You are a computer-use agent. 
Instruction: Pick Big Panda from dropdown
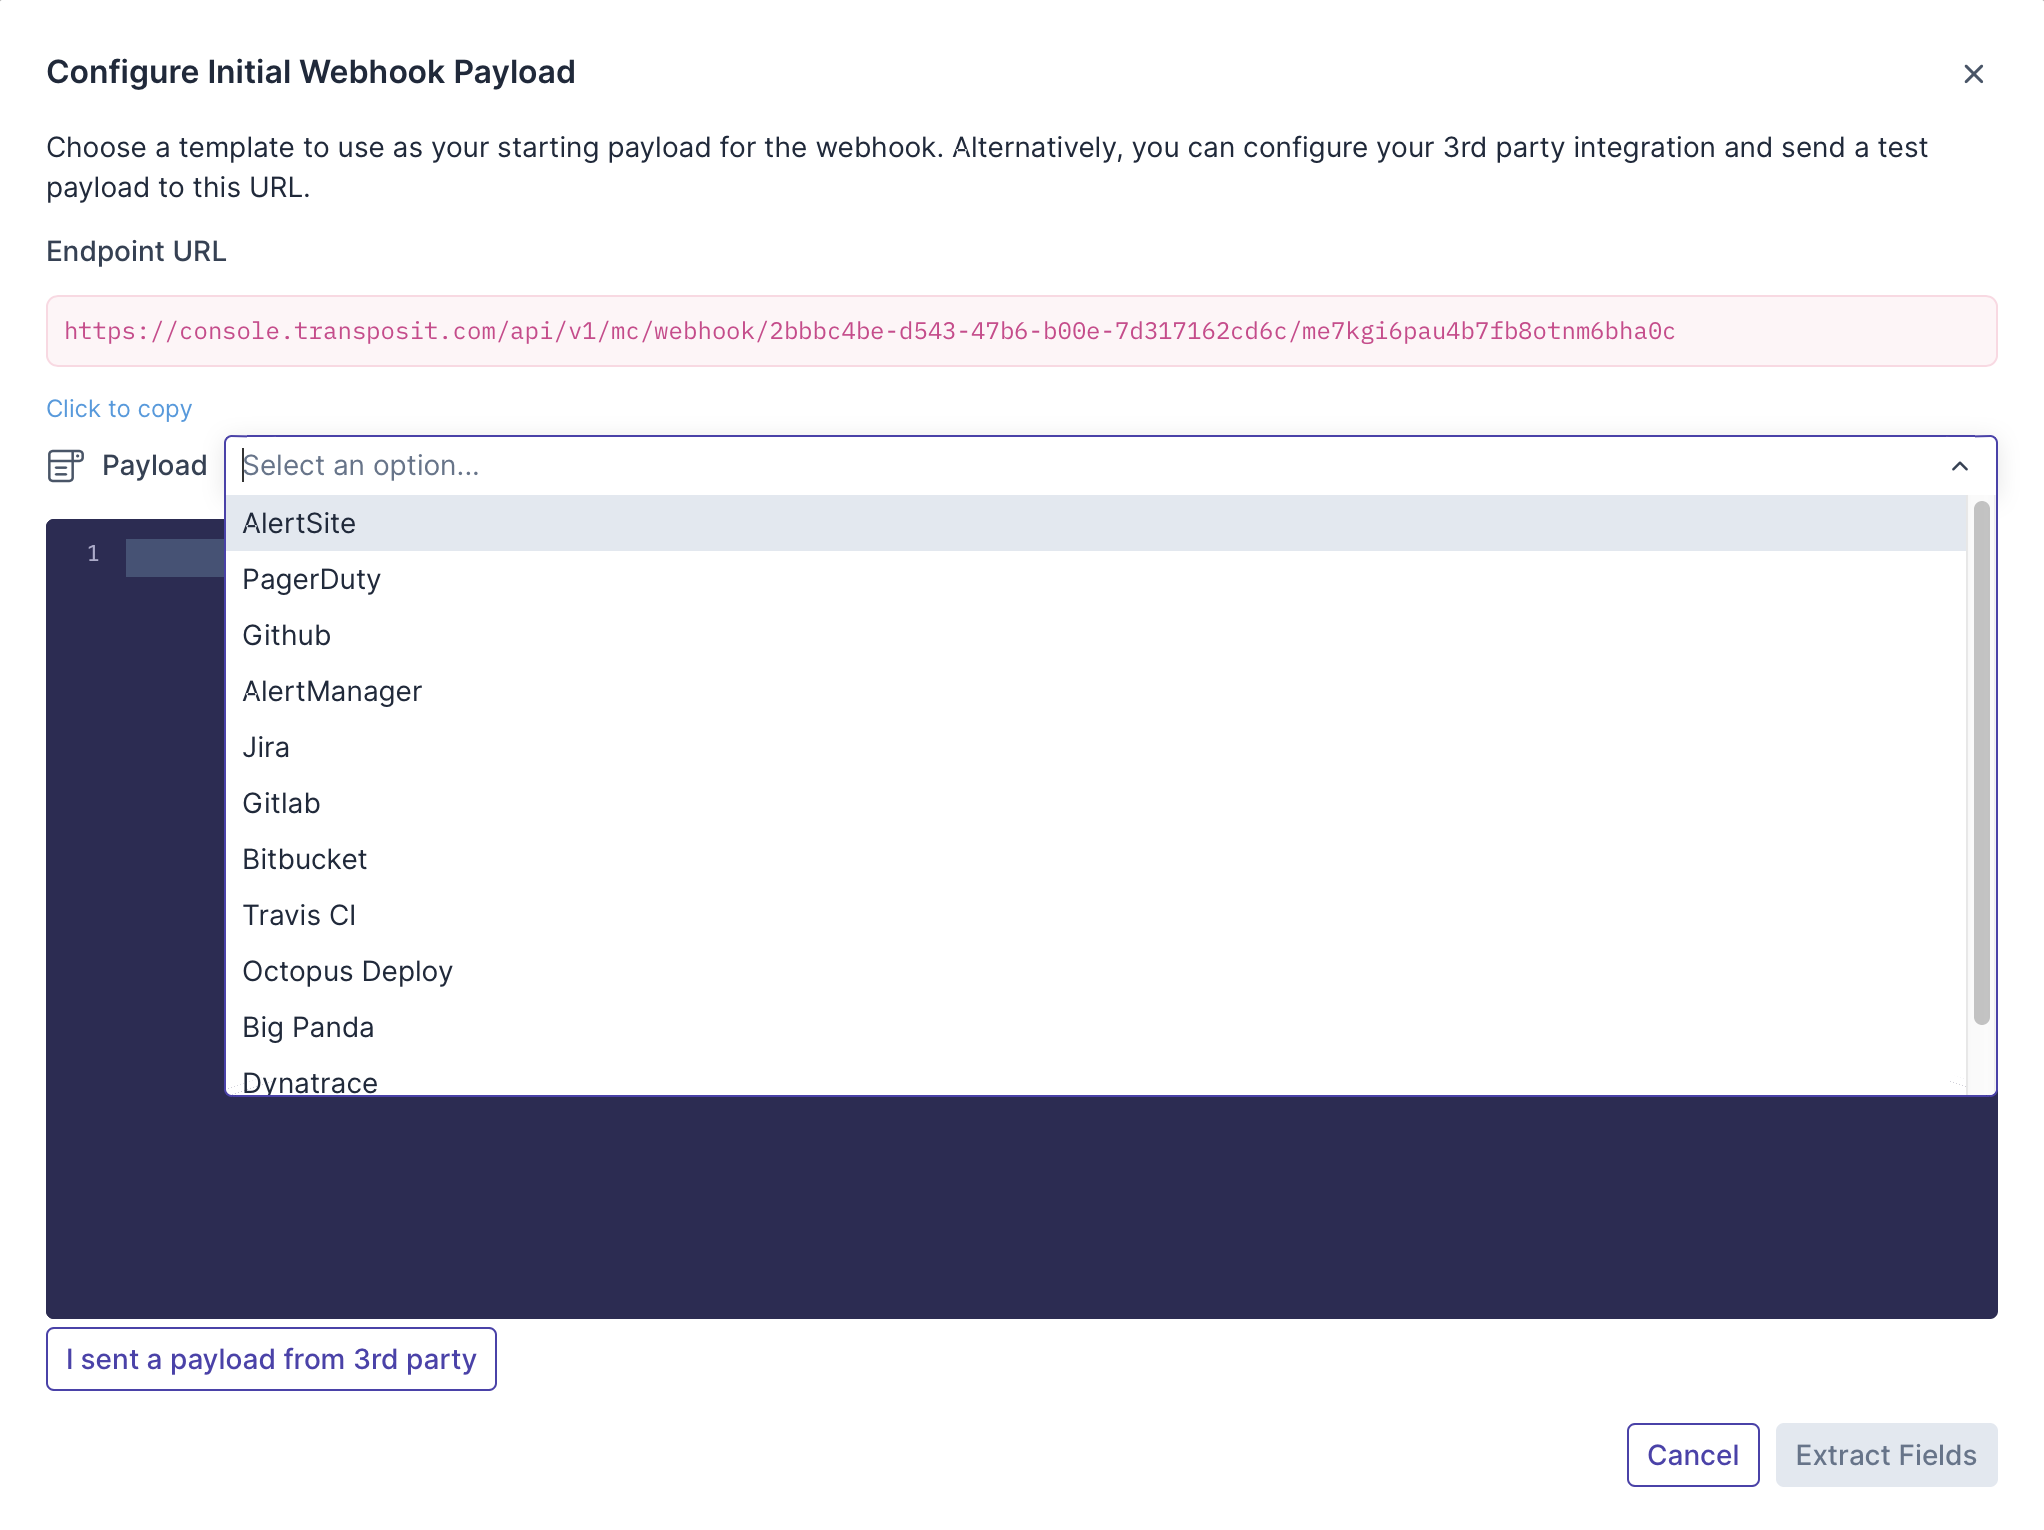pyautogui.click(x=308, y=1027)
